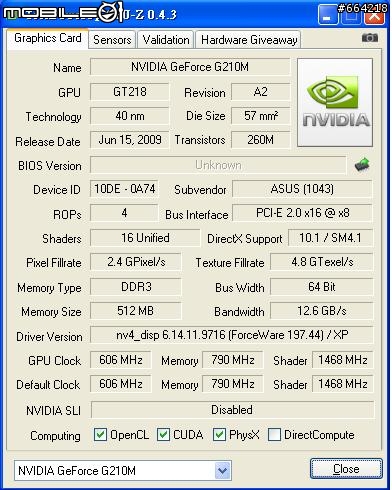Select the Graphics Card tab
Screen dimensions: 392x490
(x=48, y=39)
